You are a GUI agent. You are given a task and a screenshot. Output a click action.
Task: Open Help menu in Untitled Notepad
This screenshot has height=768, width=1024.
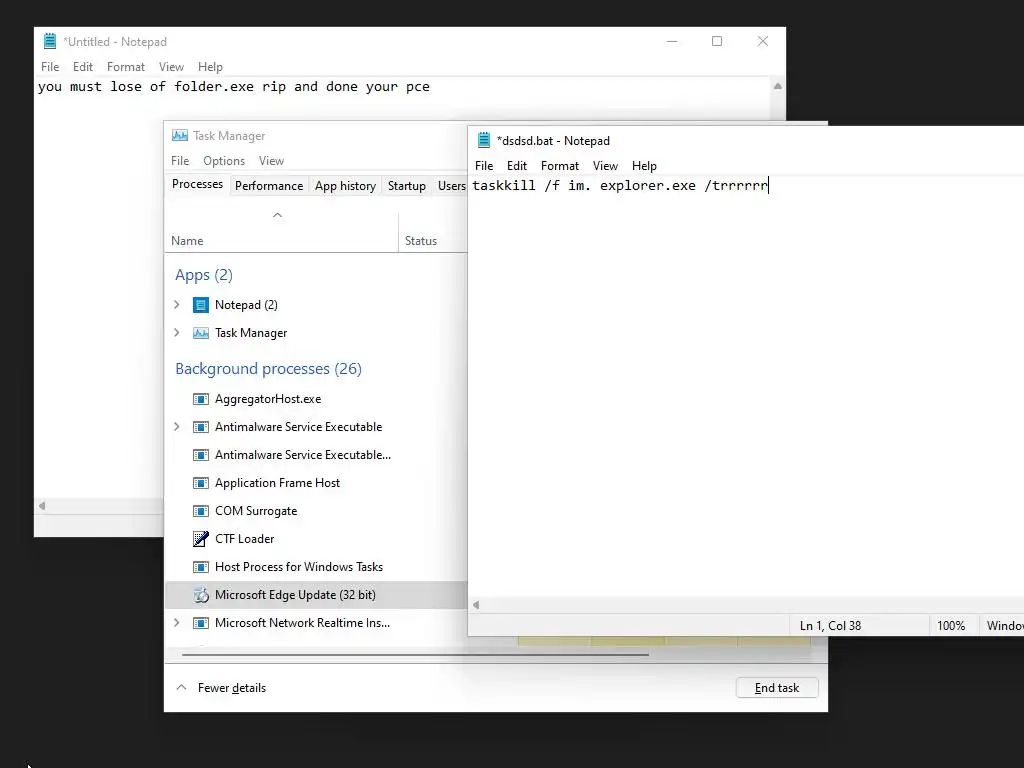point(210,67)
